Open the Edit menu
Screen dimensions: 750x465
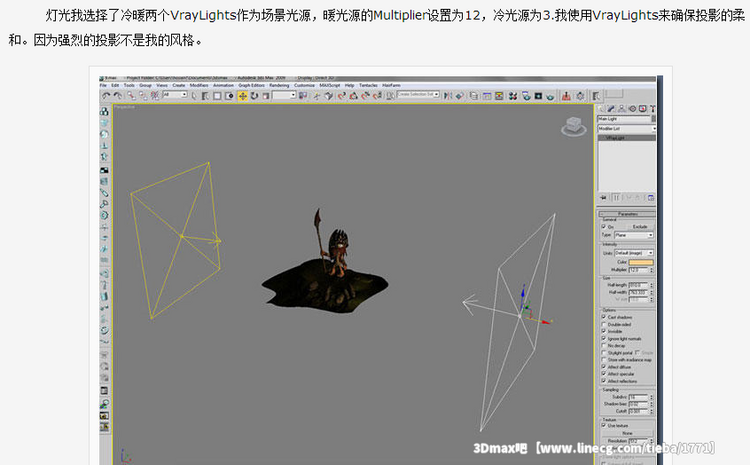point(115,85)
